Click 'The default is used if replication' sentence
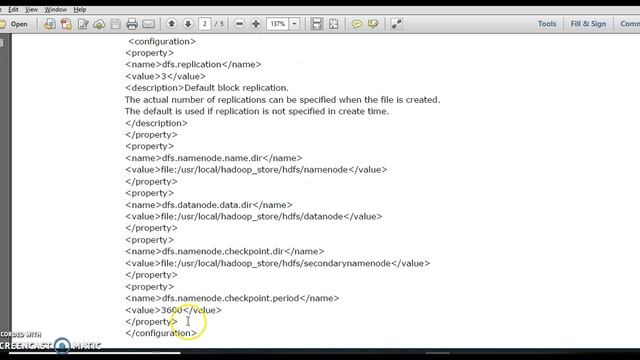This screenshot has height=360, width=640. pos(257,111)
